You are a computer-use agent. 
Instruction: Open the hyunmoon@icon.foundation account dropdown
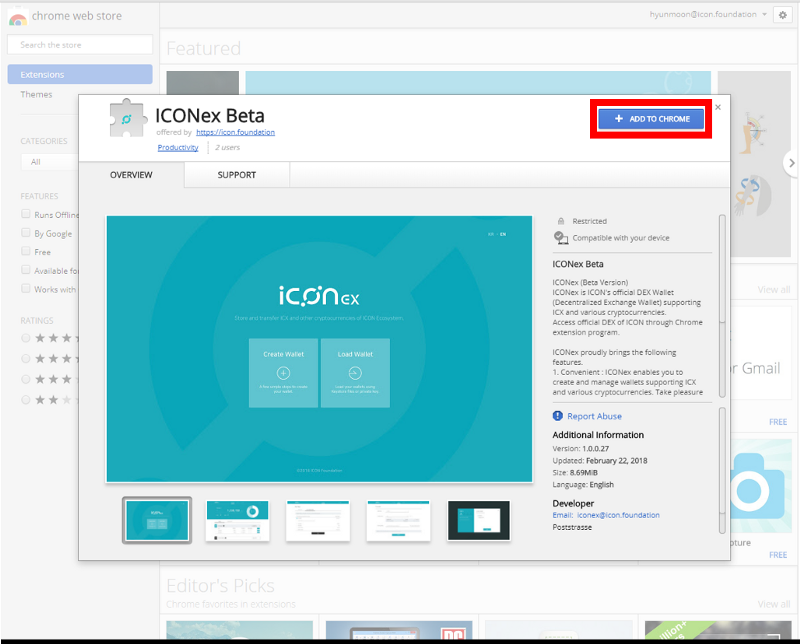(708, 14)
